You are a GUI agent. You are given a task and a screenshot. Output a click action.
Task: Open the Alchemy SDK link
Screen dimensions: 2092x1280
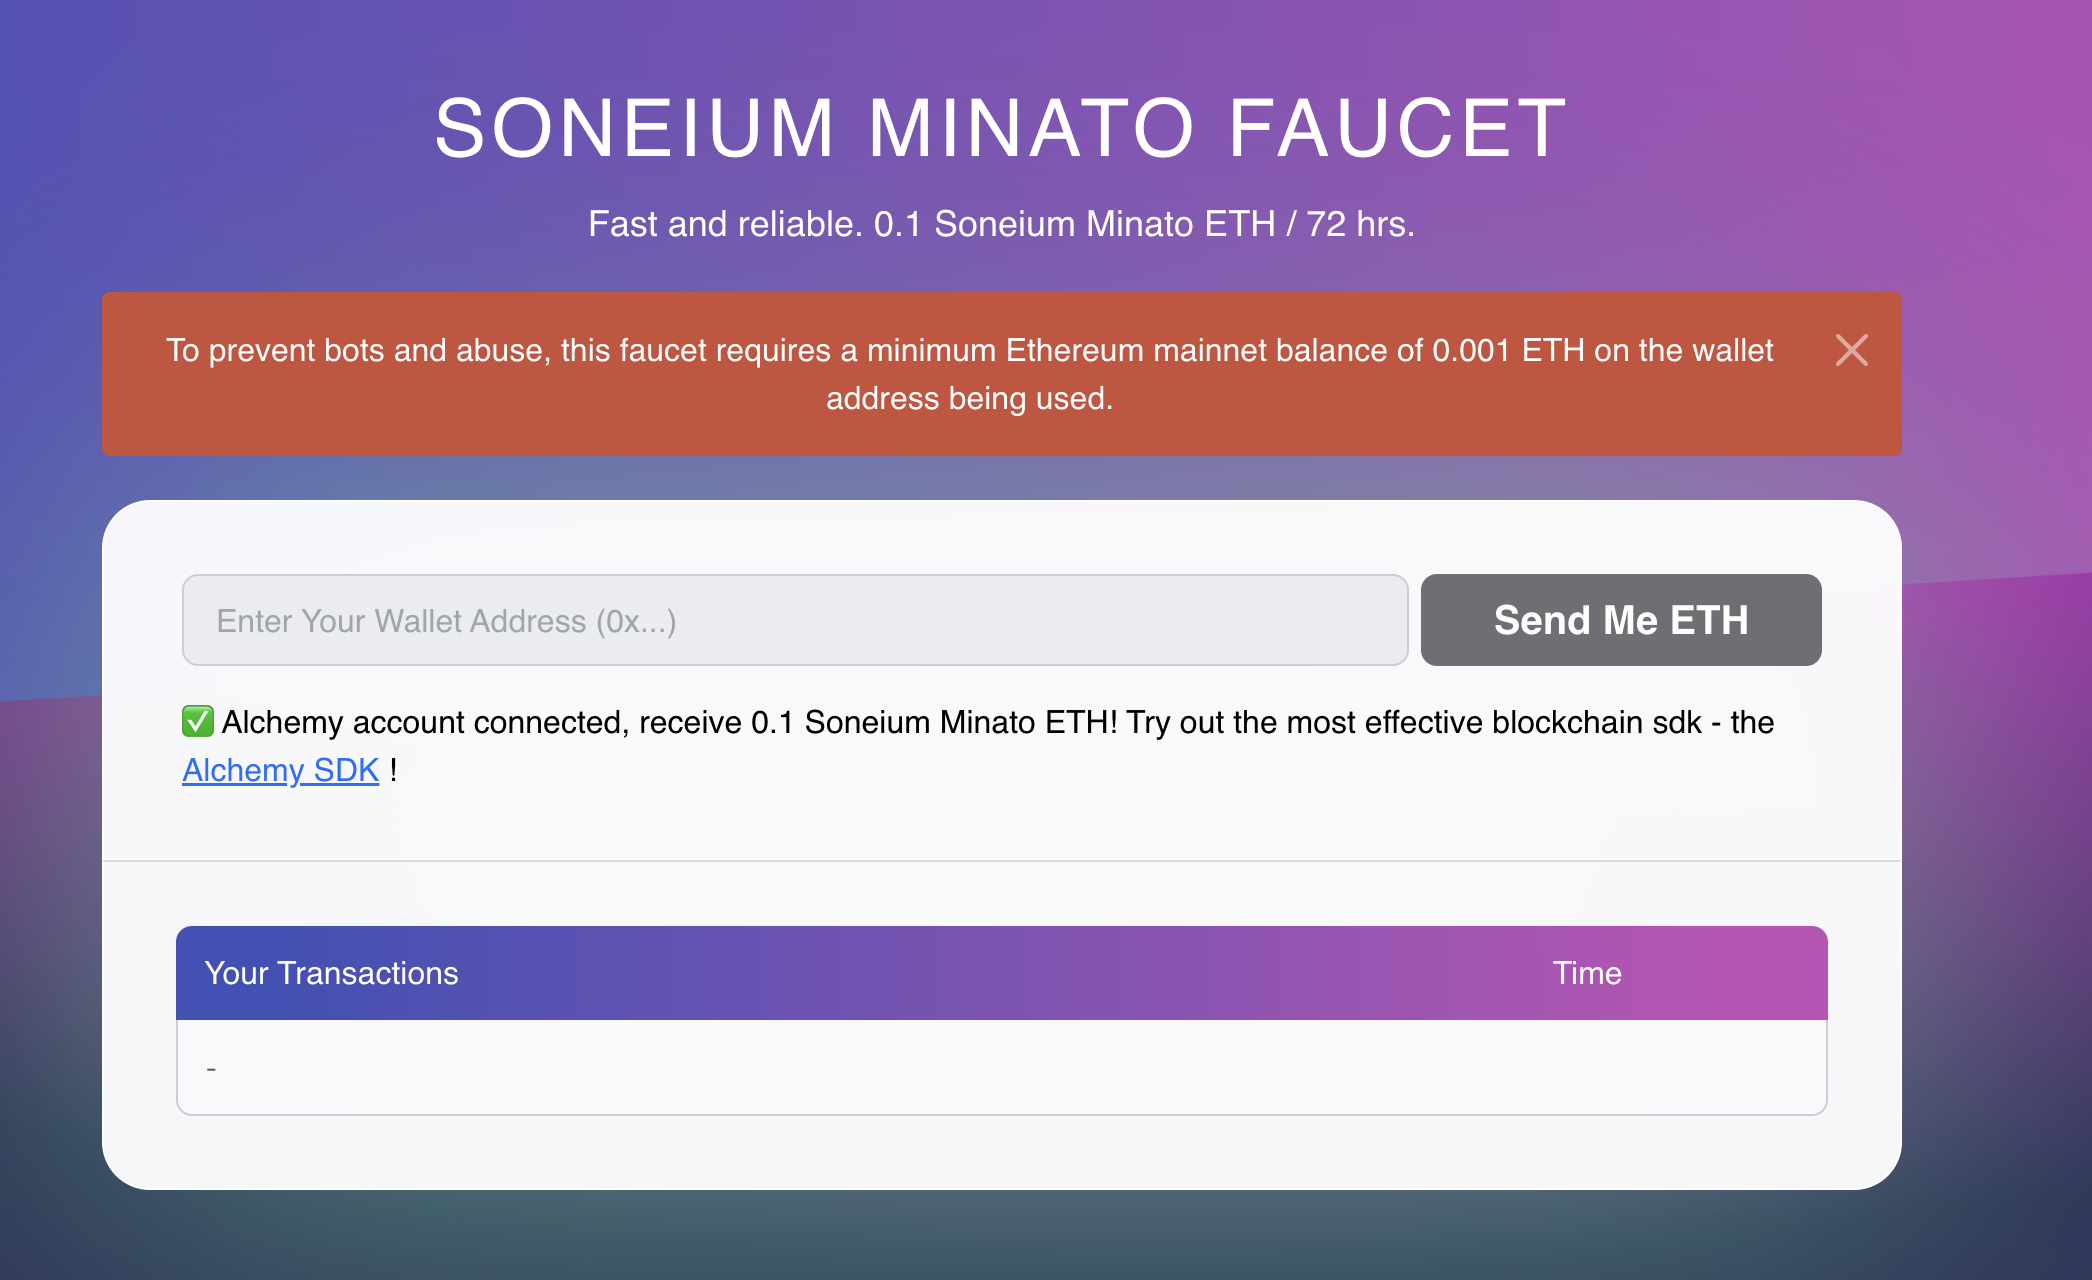tap(280, 770)
